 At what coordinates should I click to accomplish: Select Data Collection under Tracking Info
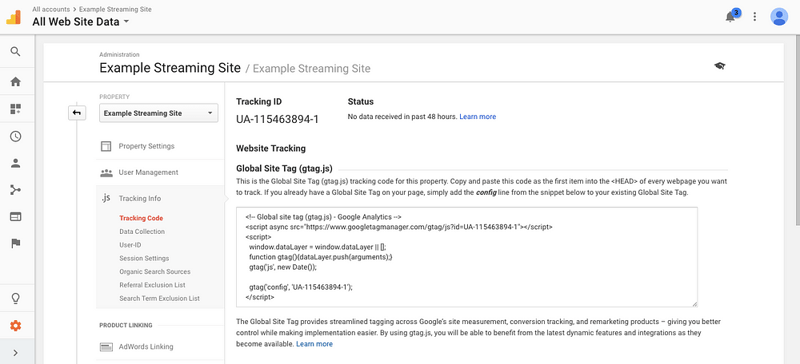click(142, 231)
